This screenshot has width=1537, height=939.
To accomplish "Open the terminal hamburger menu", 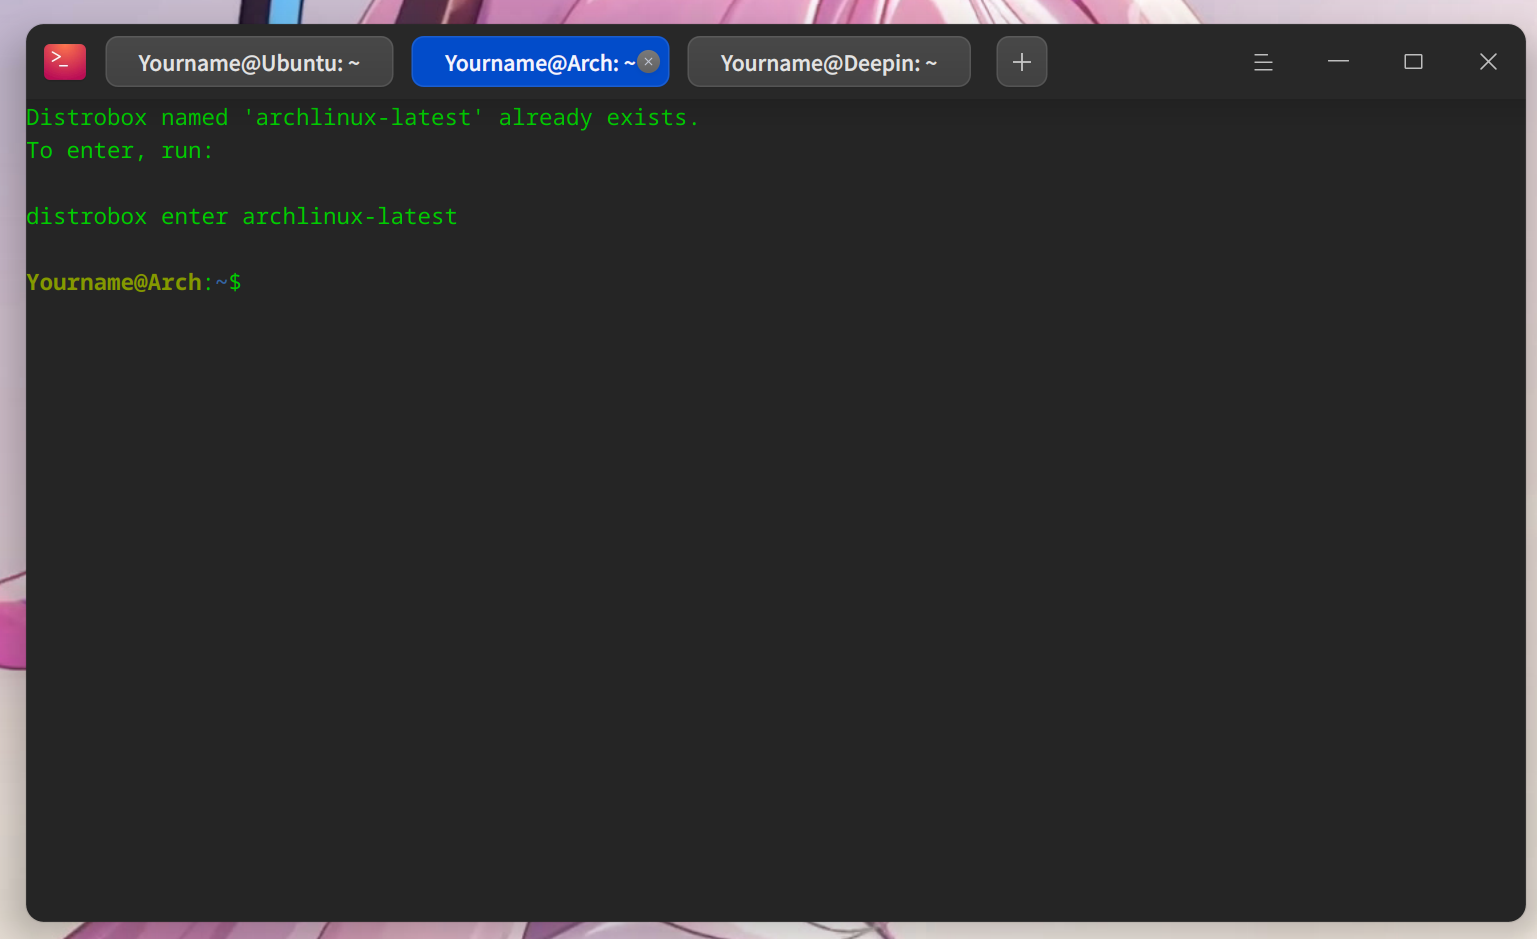I will (x=1263, y=62).
